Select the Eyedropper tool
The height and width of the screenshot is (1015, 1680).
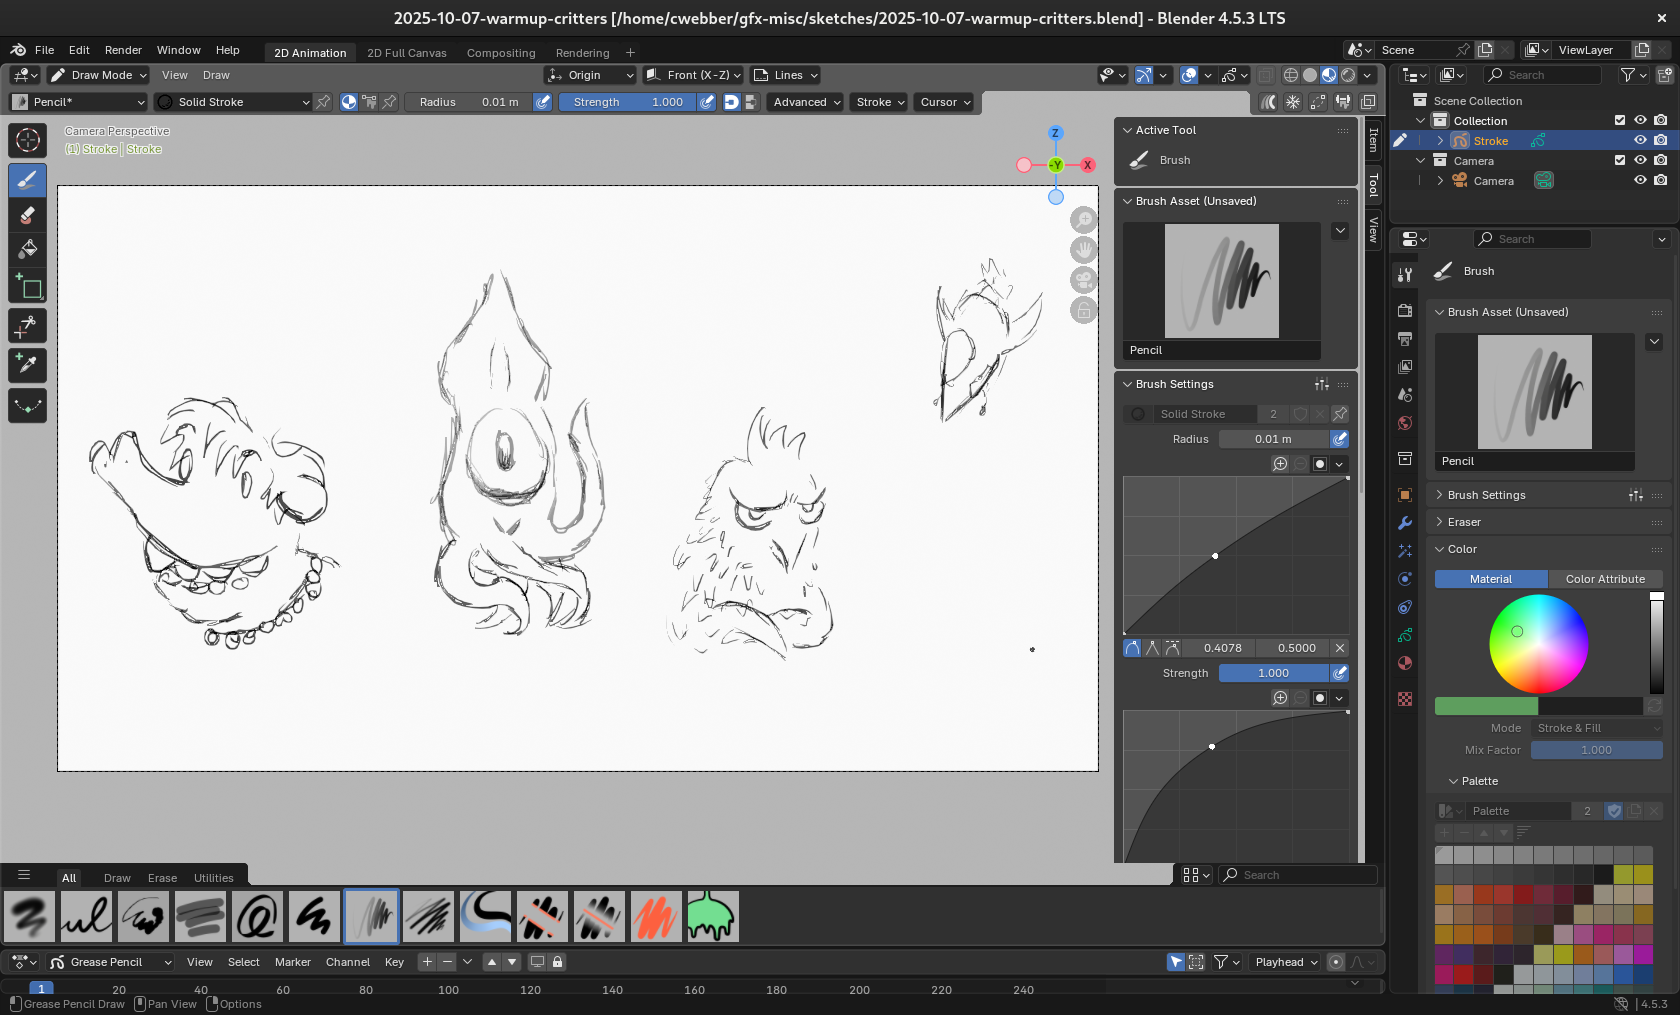[27, 365]
